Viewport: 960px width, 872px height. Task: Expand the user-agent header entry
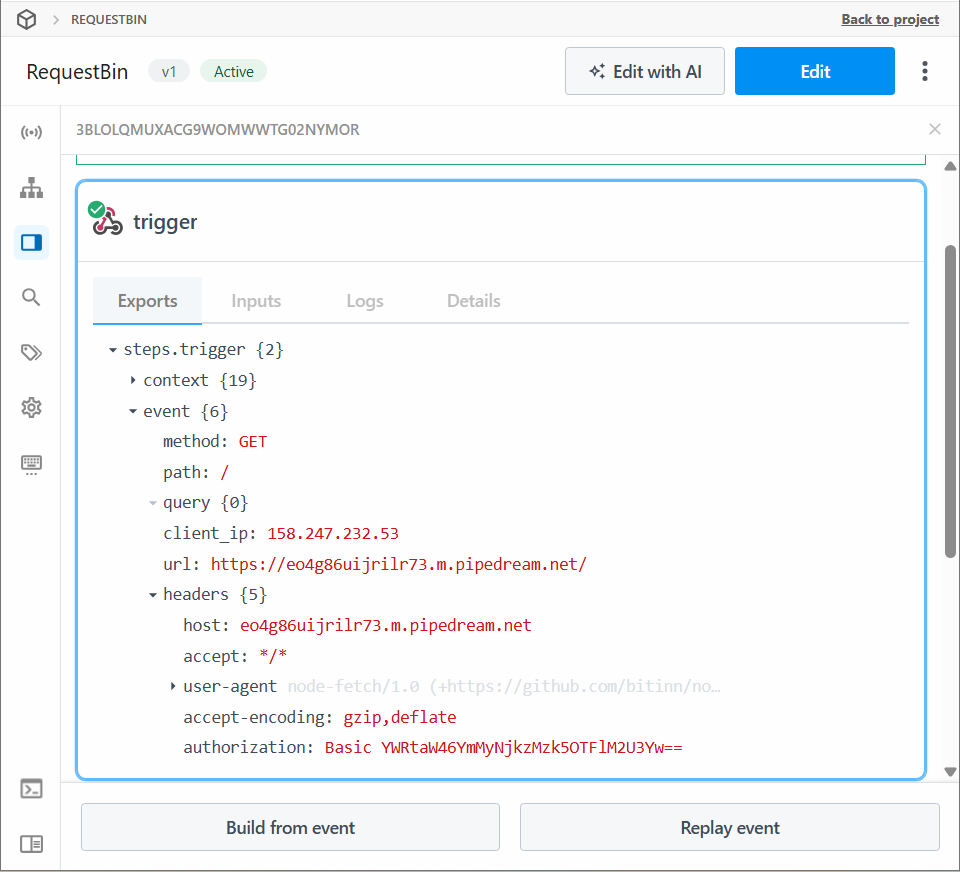click(173, 687)
